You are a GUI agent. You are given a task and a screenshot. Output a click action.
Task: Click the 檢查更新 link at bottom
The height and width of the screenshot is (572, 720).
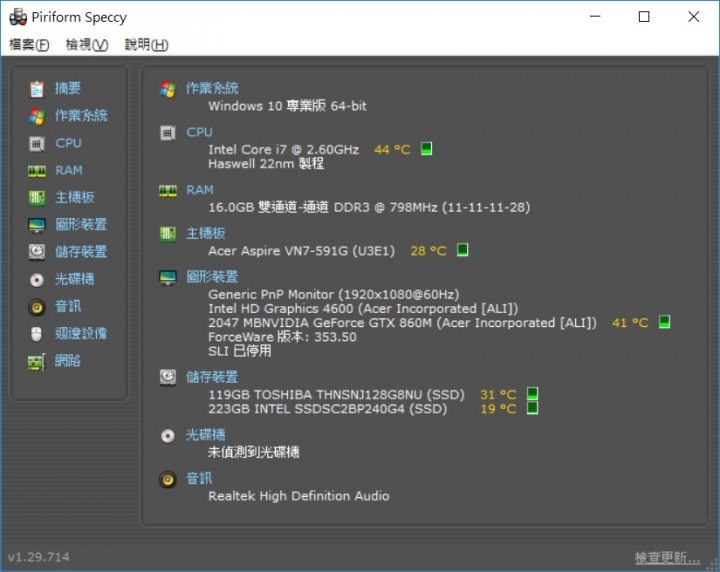tap(667, 558)
